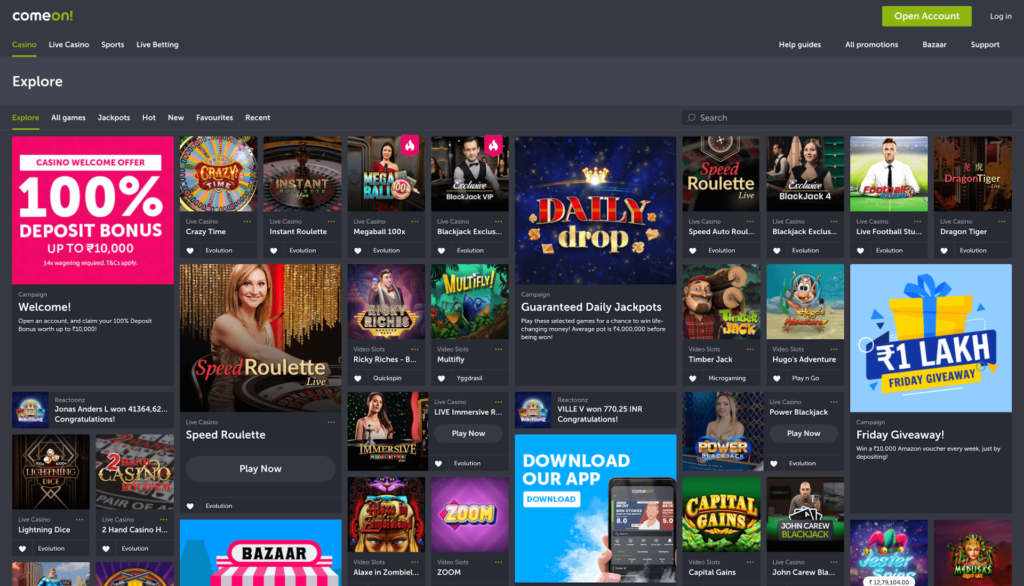Click heart icon on Ricky Riches card
The width and height of the screenshot is (1024, 586).
point(358,378)
